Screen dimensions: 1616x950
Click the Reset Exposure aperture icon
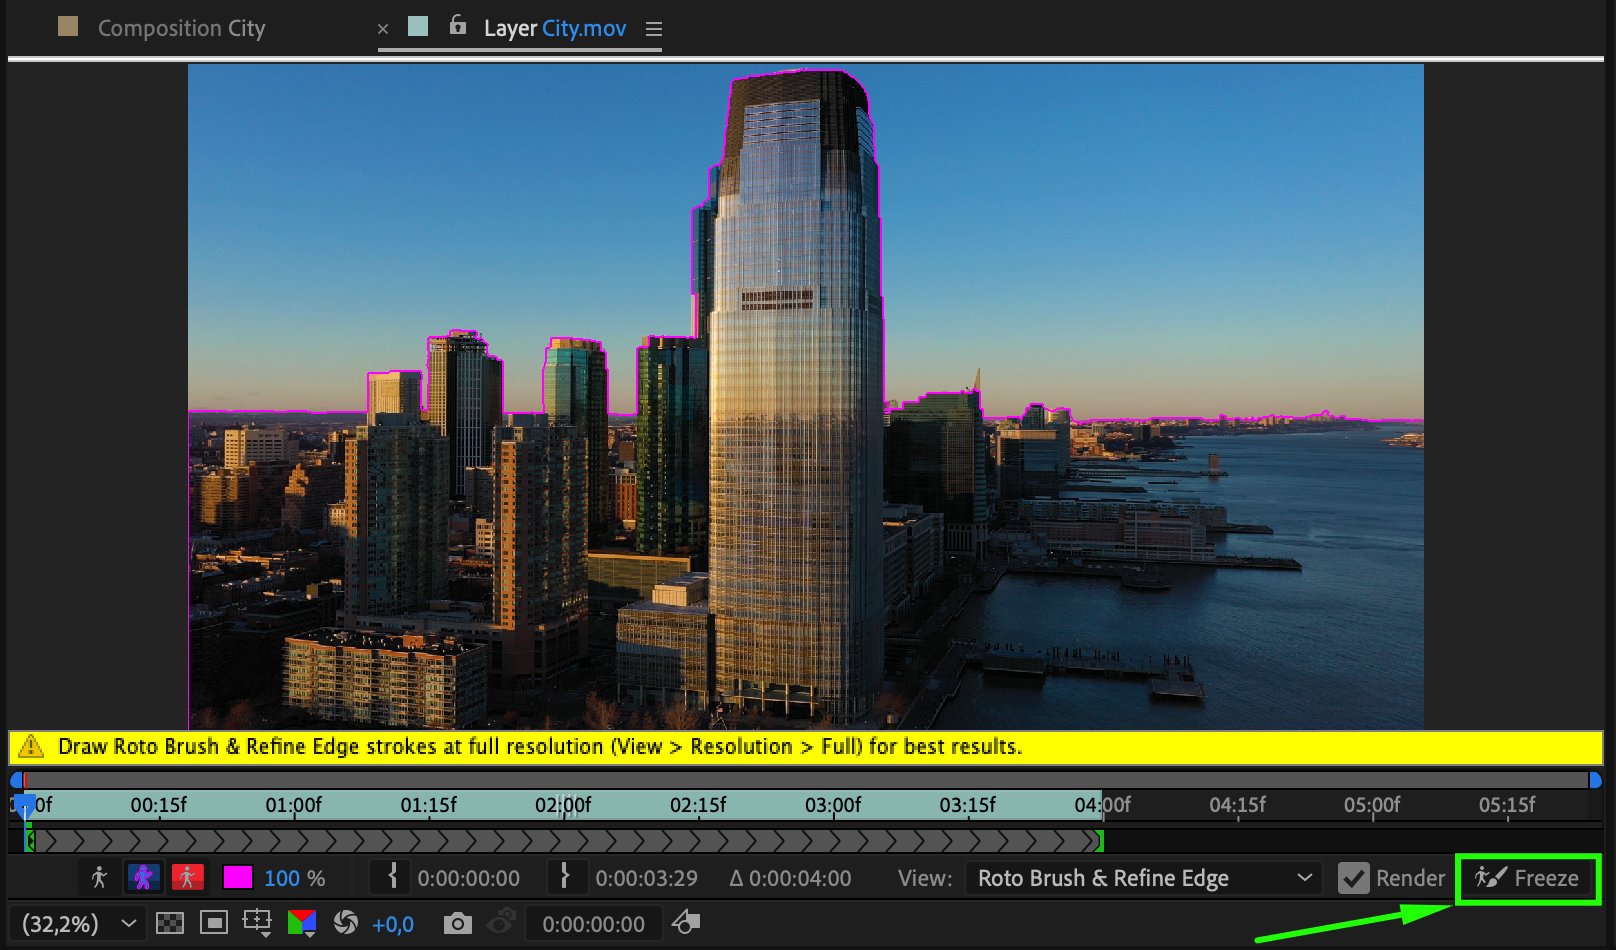pos(346,923)
